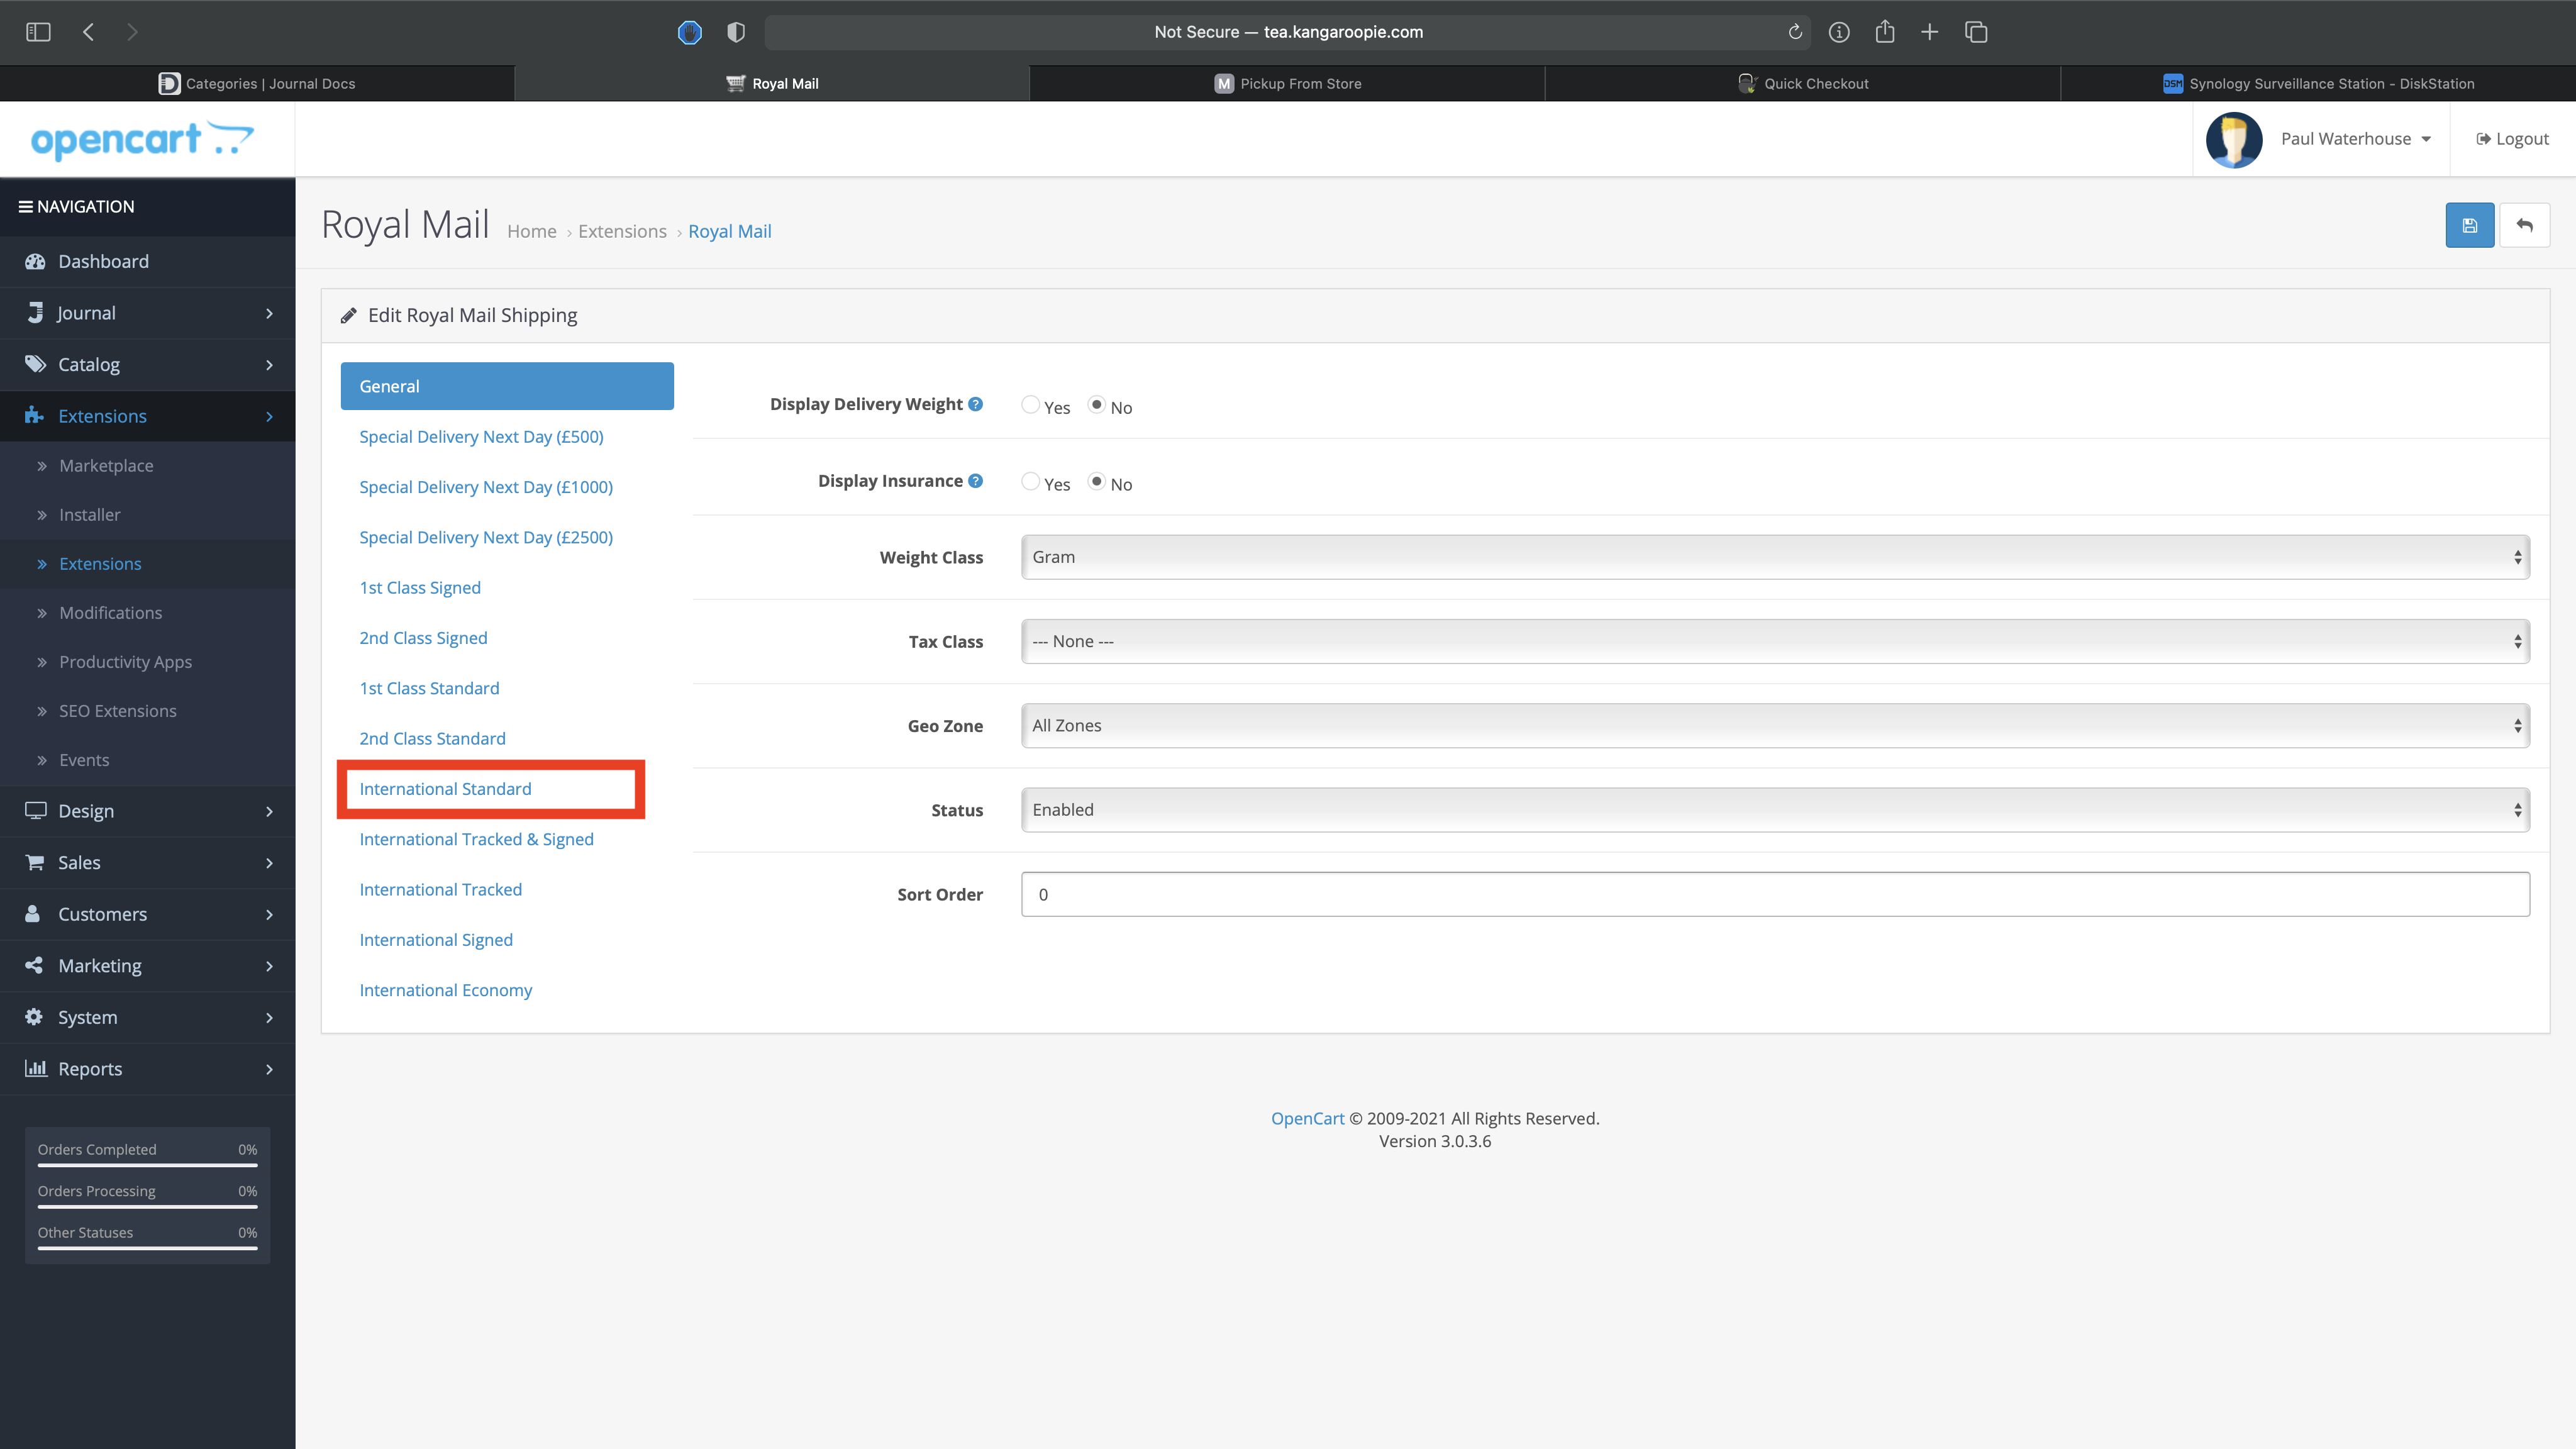Click the Sort Order input field
Screen dimensions: 2576x1449
(1774, 894)
